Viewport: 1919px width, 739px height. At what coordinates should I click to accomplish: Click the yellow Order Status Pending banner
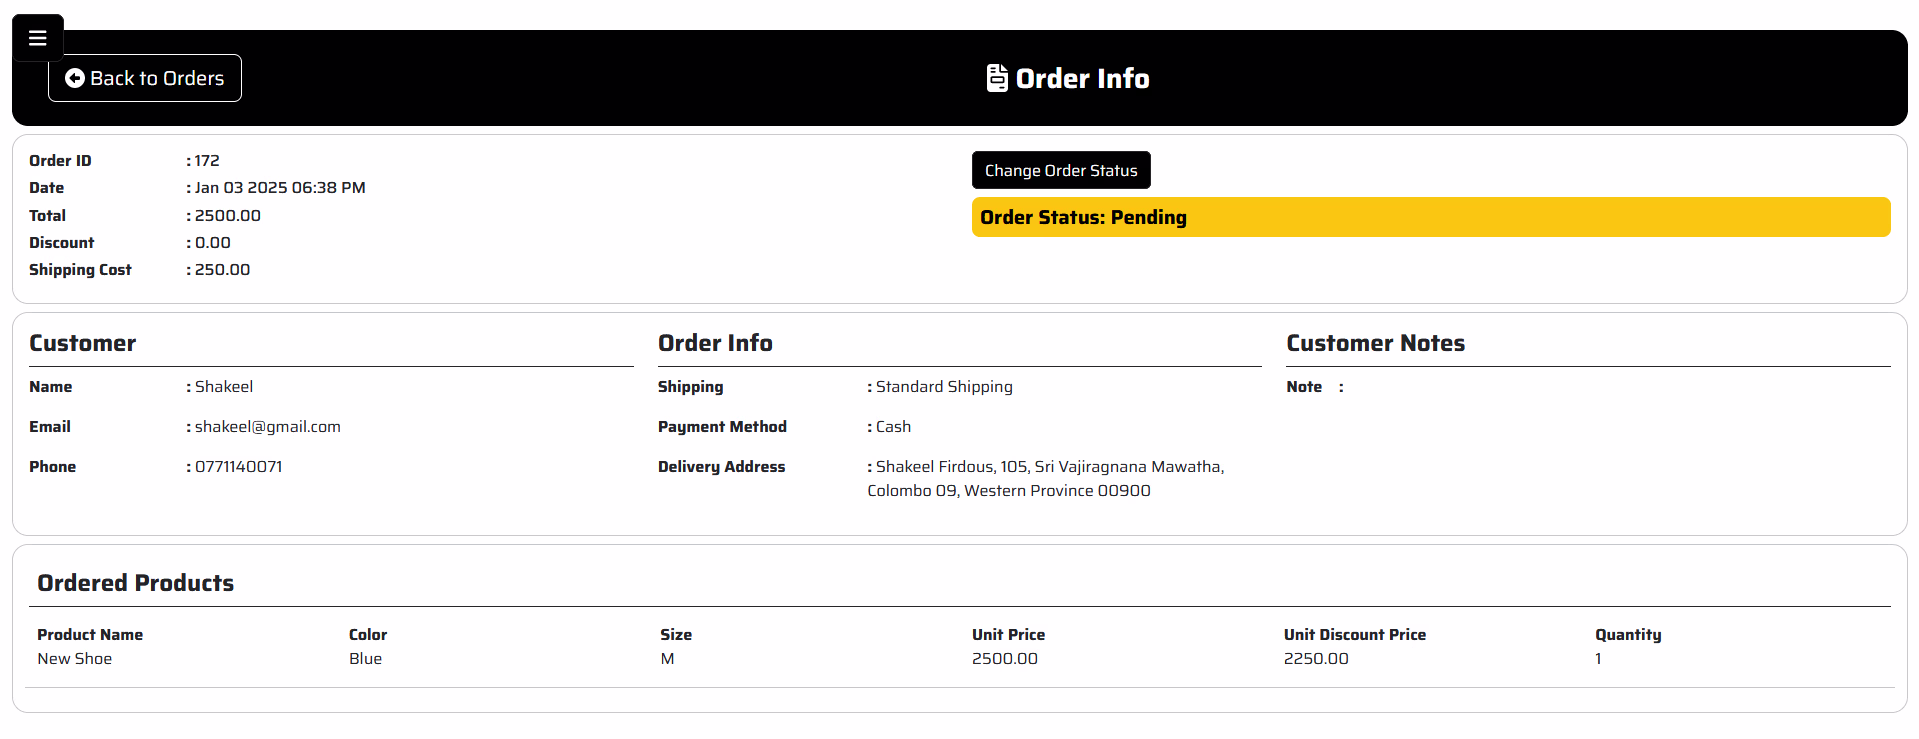point(1430,217)
